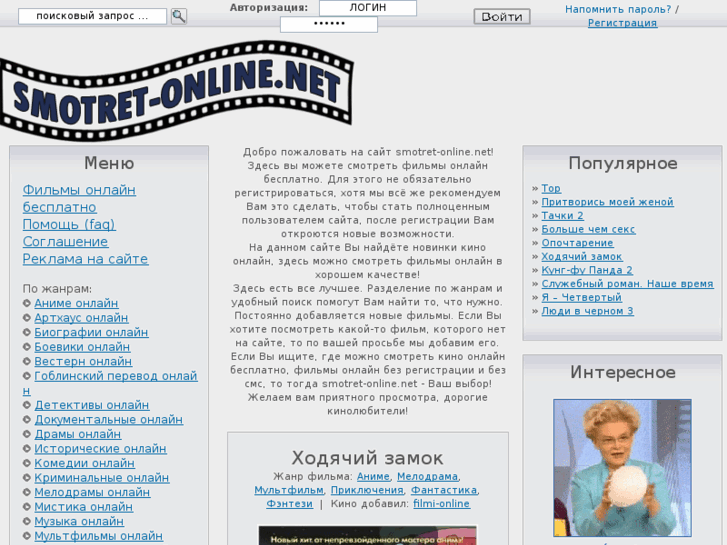Click the Популярное panel heading
Viewport: 727px width, 545px height.
click(623, 163)
